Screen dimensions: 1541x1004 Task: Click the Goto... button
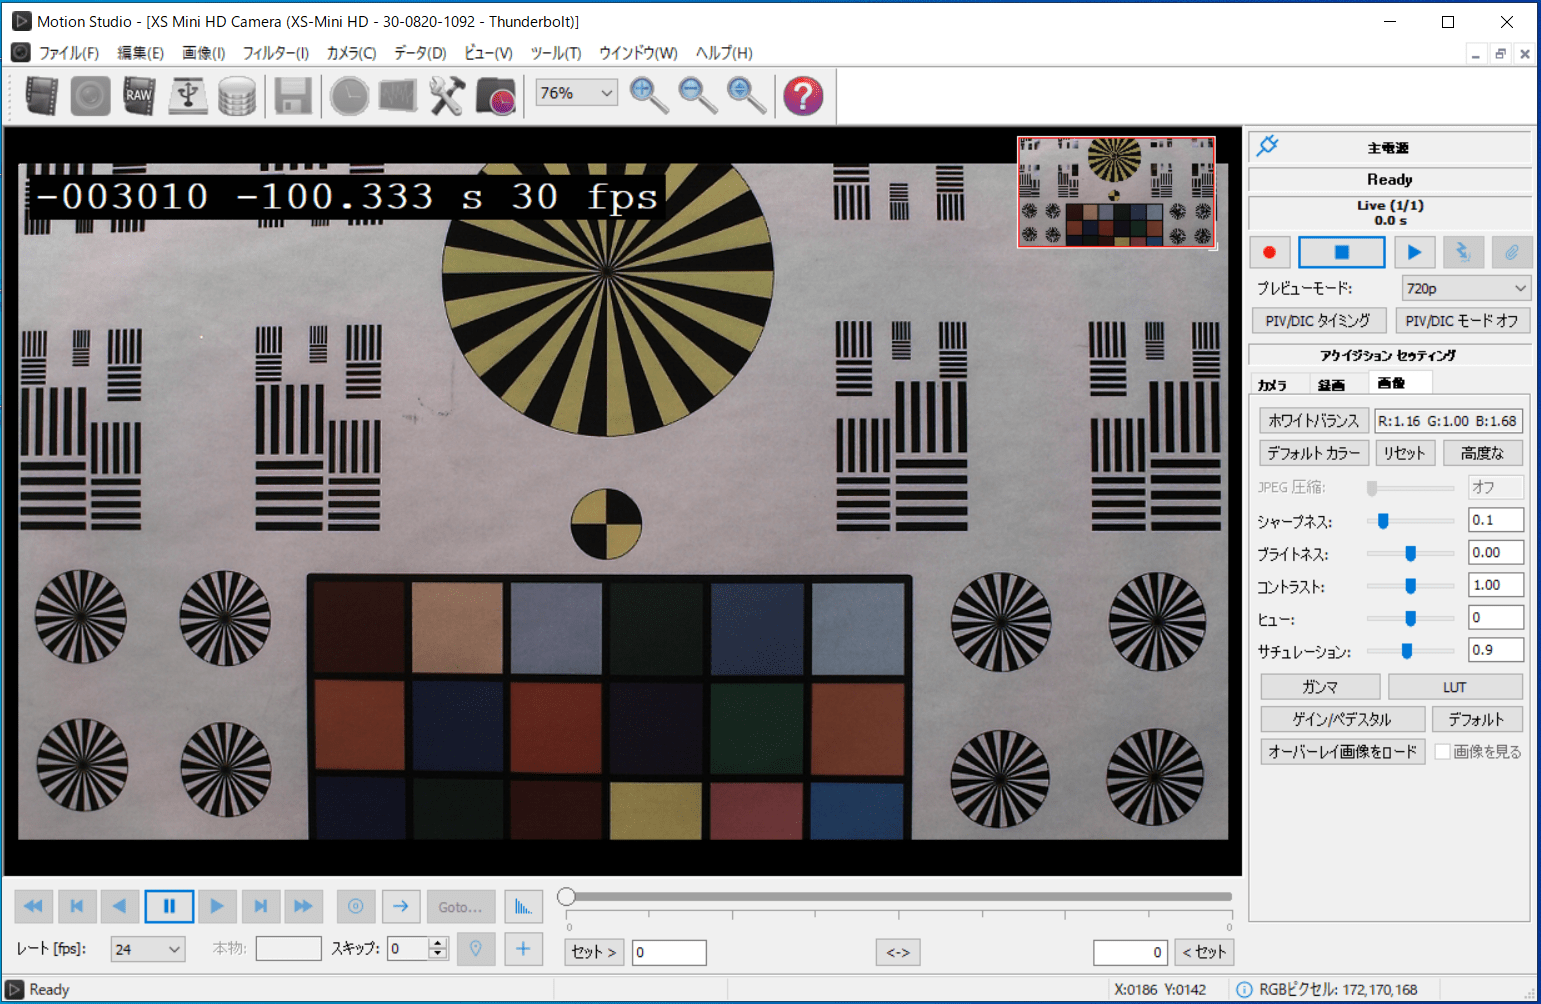point(461,906)
